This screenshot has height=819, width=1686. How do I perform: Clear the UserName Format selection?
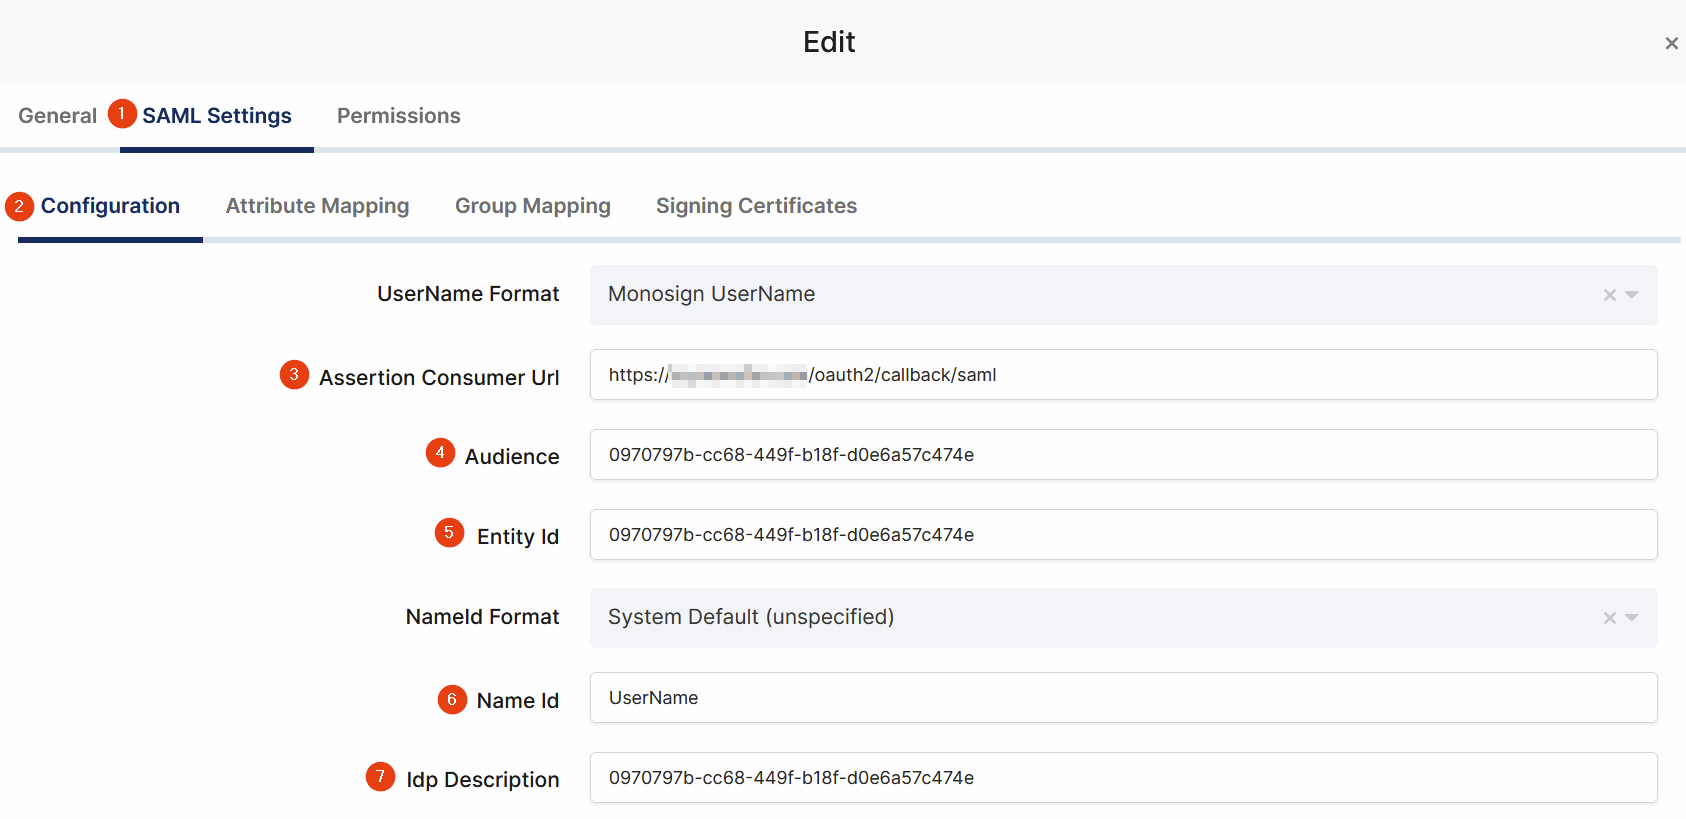pyautogui.click(x=1609, y=295)
